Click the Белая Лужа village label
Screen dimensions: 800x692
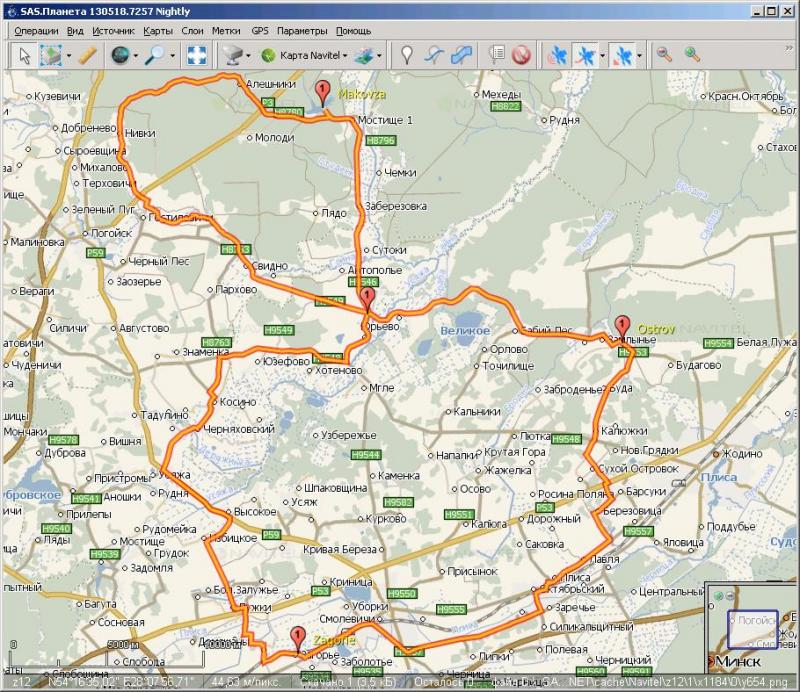click(x=766, y=342)
